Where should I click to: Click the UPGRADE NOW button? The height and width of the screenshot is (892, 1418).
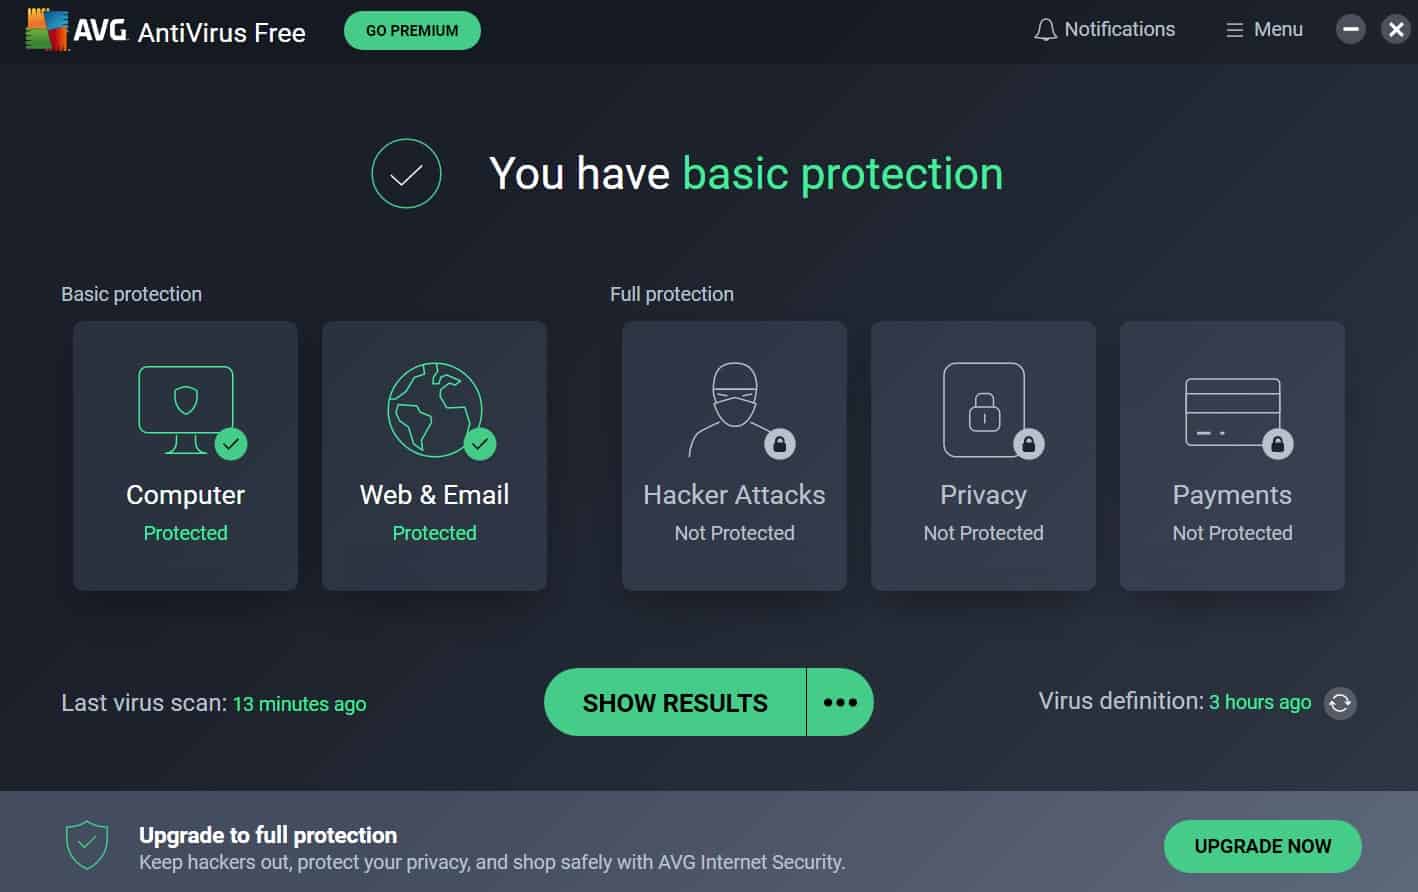(1262, 846)
